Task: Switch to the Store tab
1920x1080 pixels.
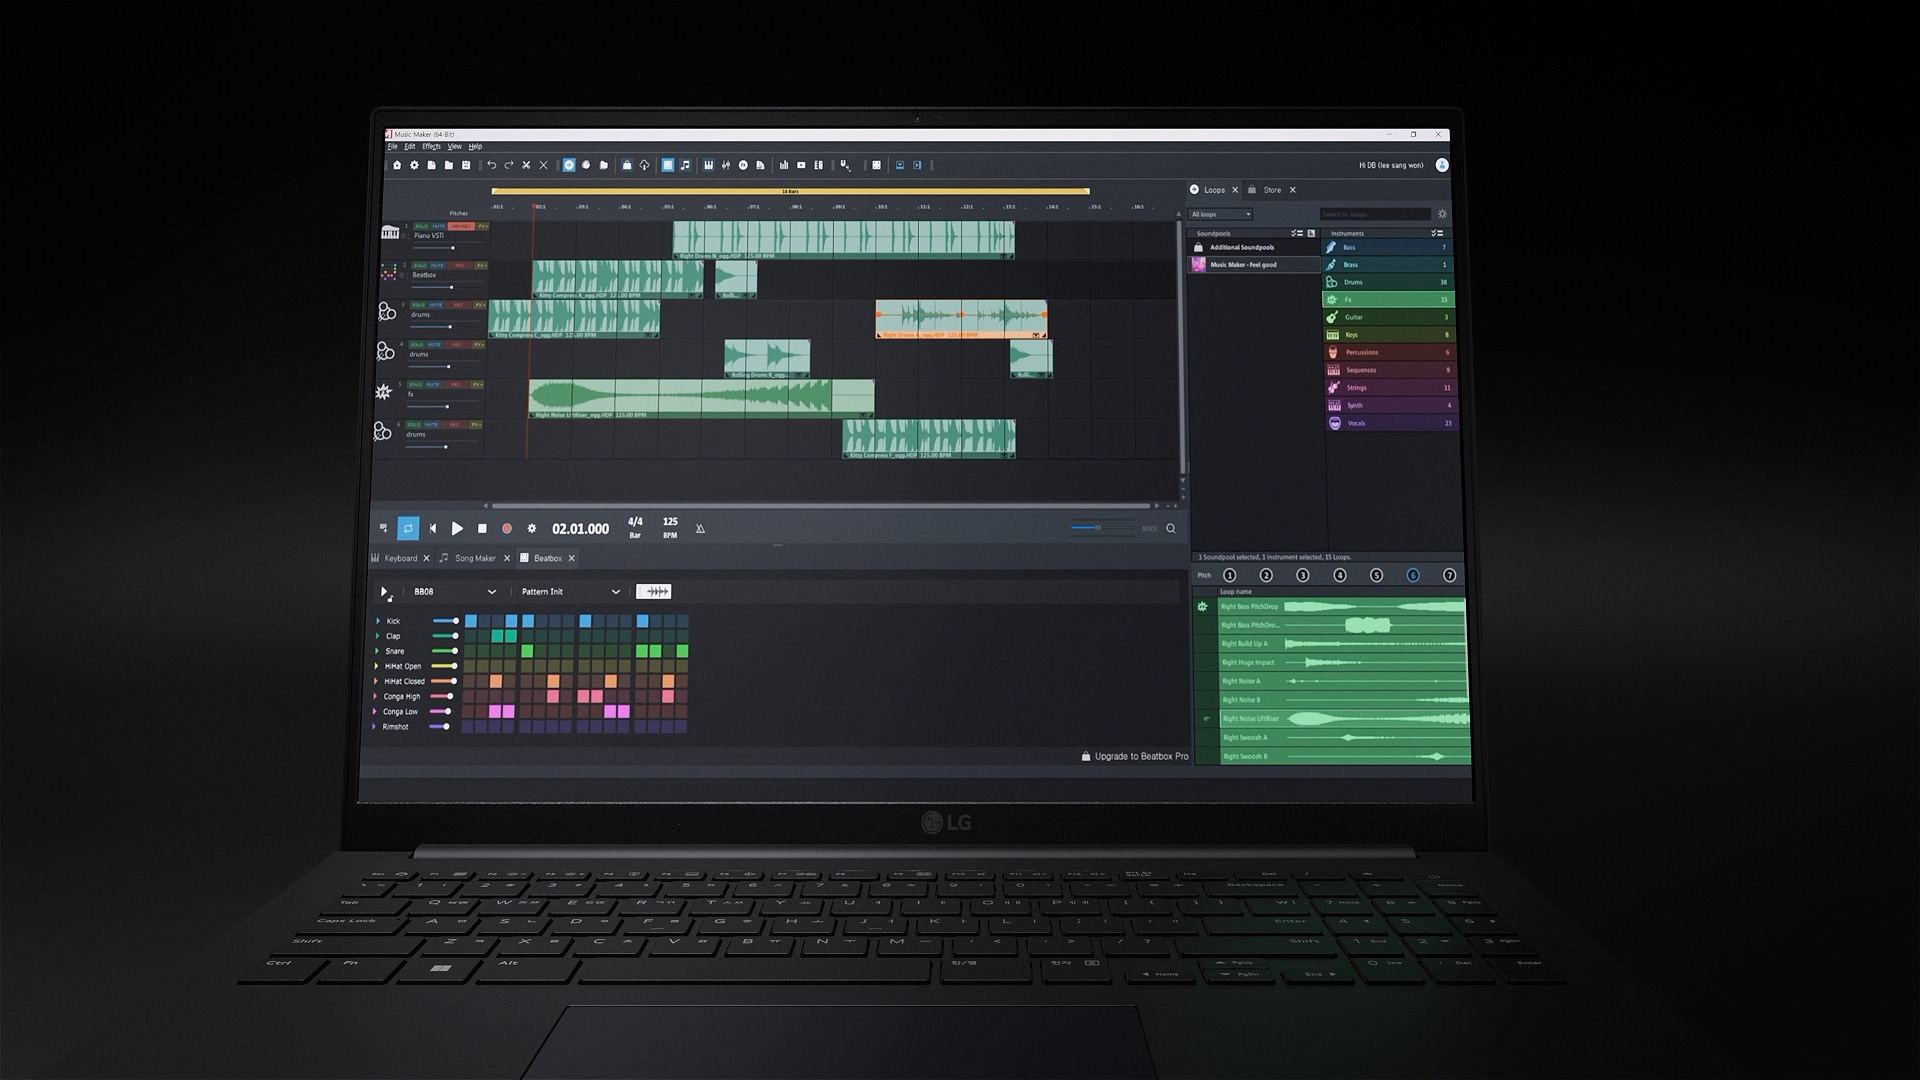Action: click(1272, 190)
